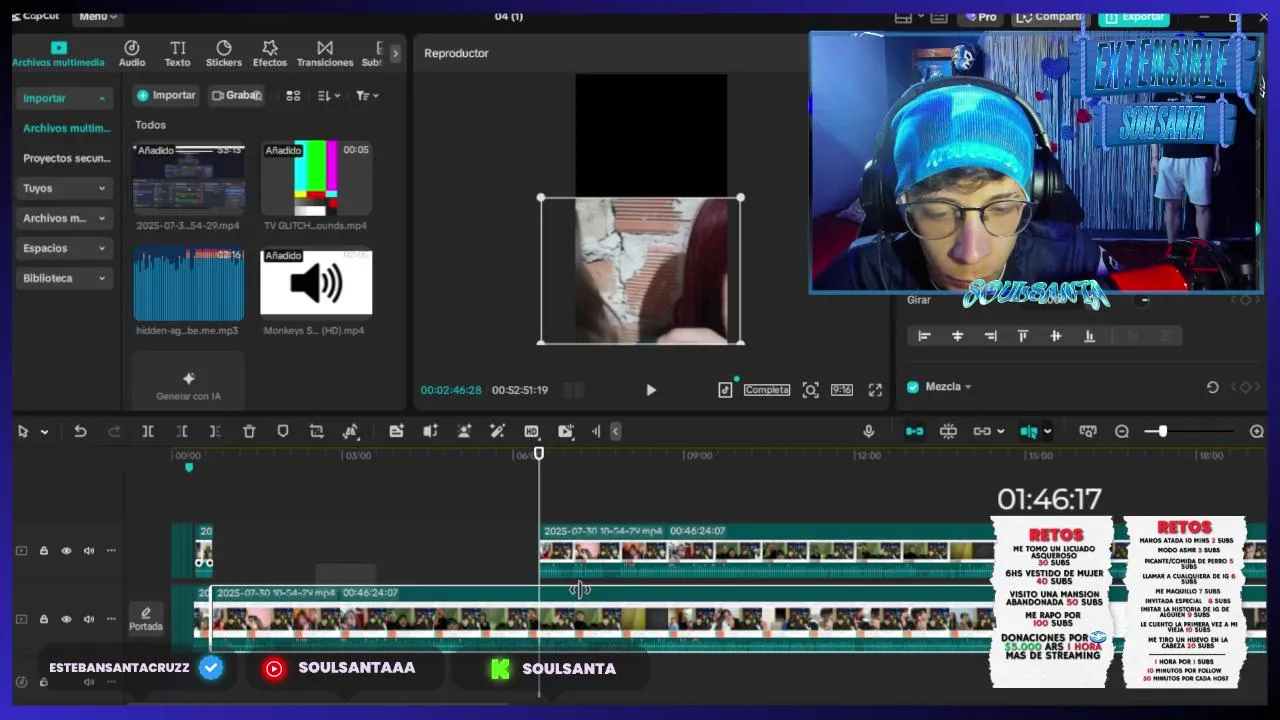The image size is (1280, 720).
Task: Lock the lower main video track
Action: pos(44,619)
